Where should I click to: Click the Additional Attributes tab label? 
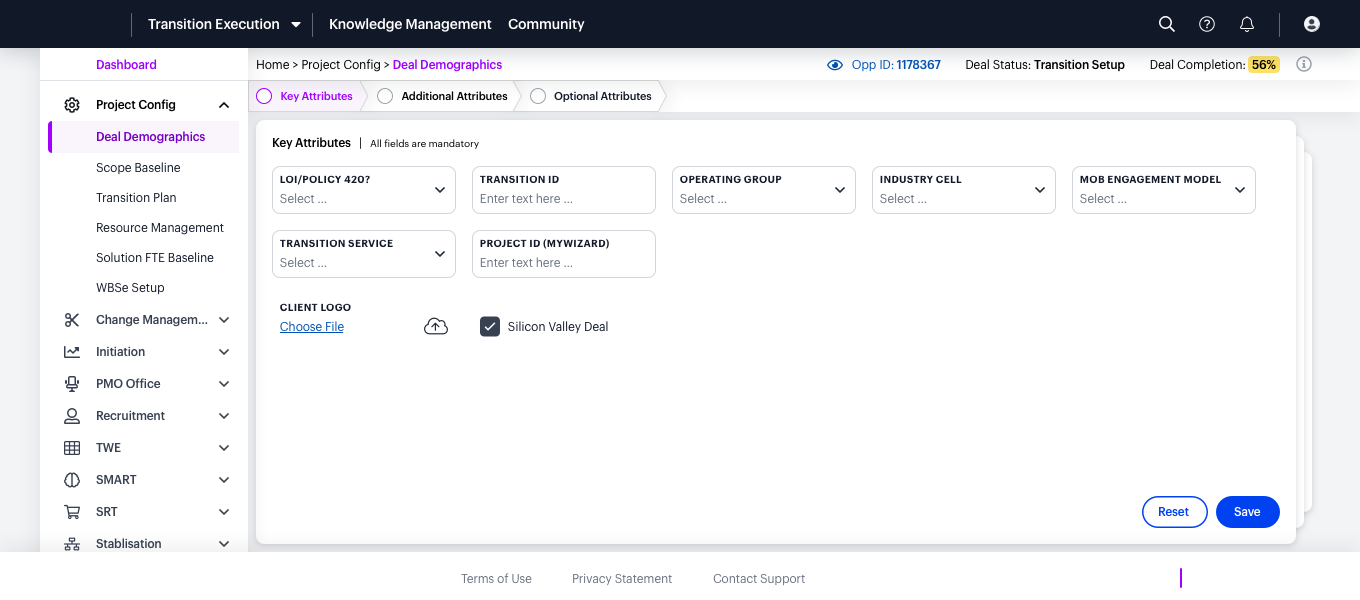coord(454,96)
